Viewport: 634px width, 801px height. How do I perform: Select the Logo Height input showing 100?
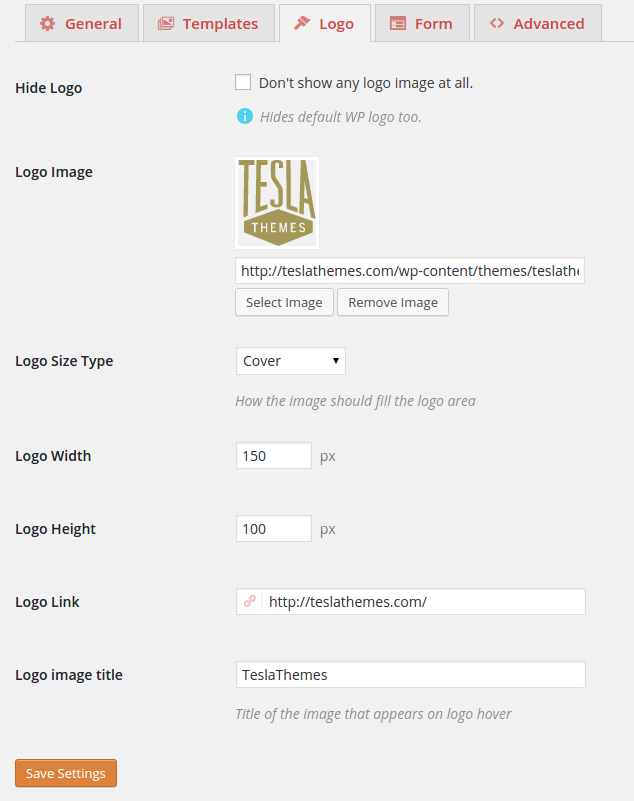tap(273, 528)
